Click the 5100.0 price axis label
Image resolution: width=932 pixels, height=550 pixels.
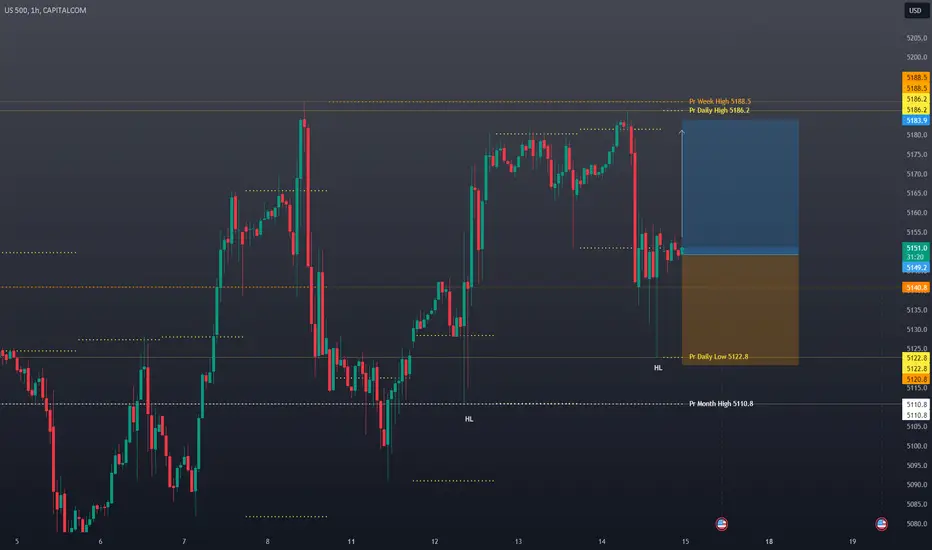pos(917,446)
